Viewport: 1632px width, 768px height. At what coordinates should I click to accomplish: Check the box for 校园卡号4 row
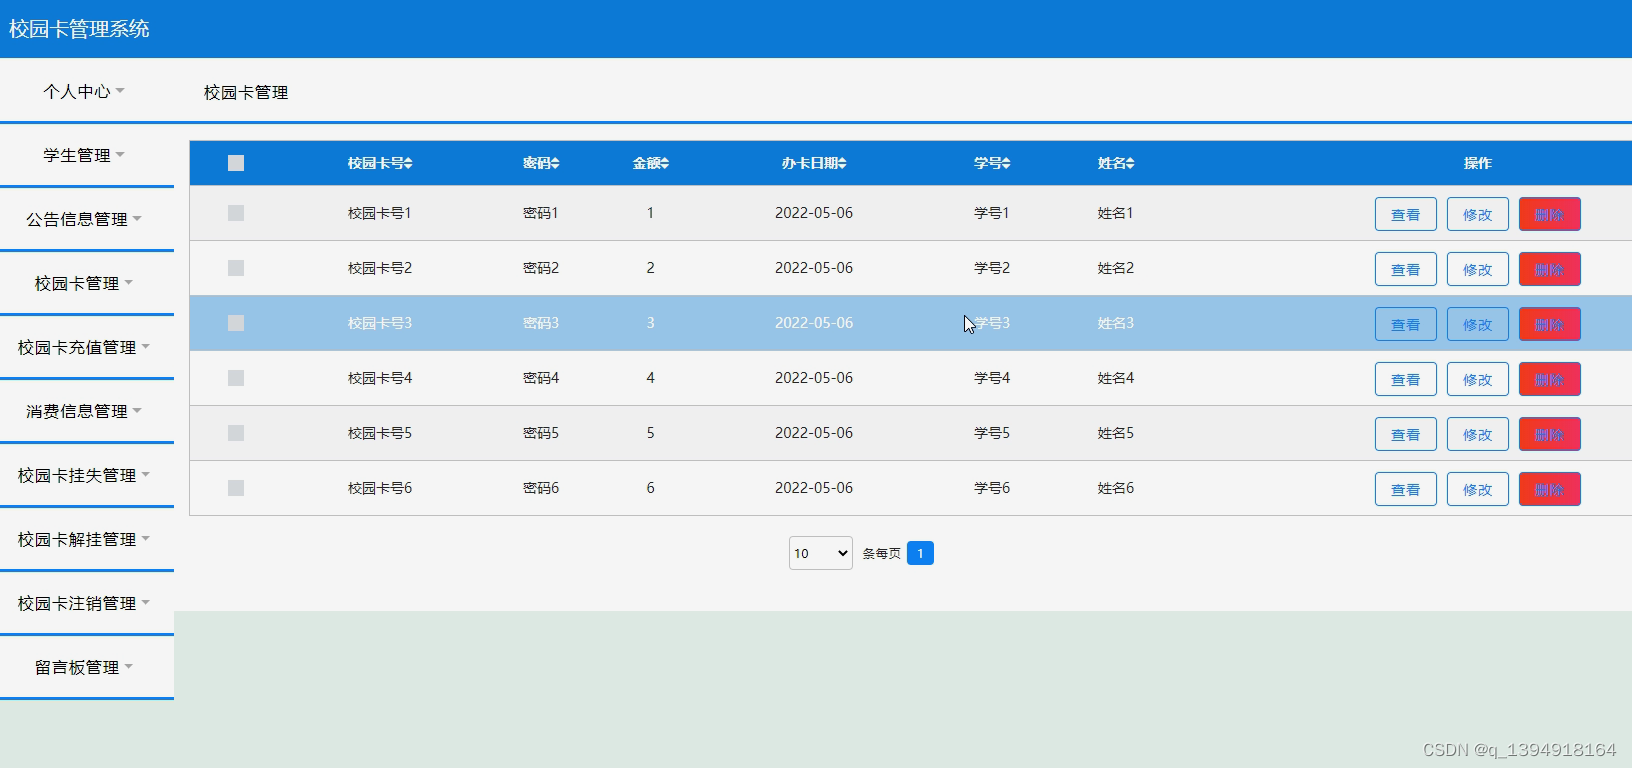[x=236, y=378]
